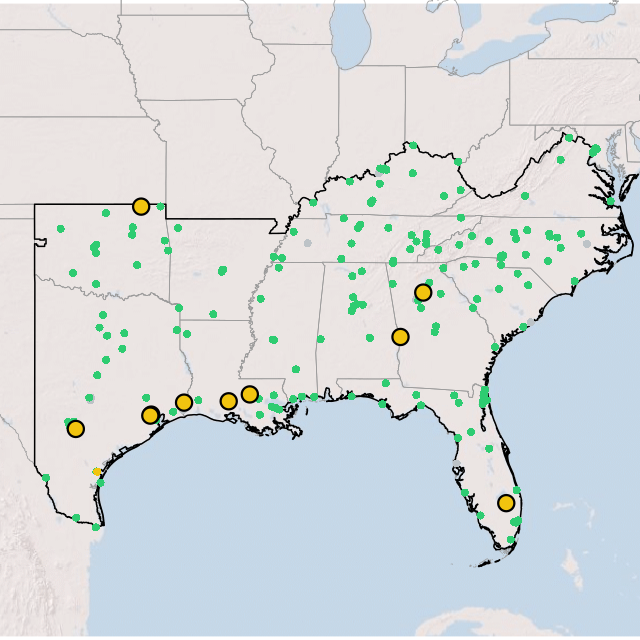The width and height of the screenshot is (640, 640).
Task: Select the yellow marker at Houston
Action: [x=150, y=416]
